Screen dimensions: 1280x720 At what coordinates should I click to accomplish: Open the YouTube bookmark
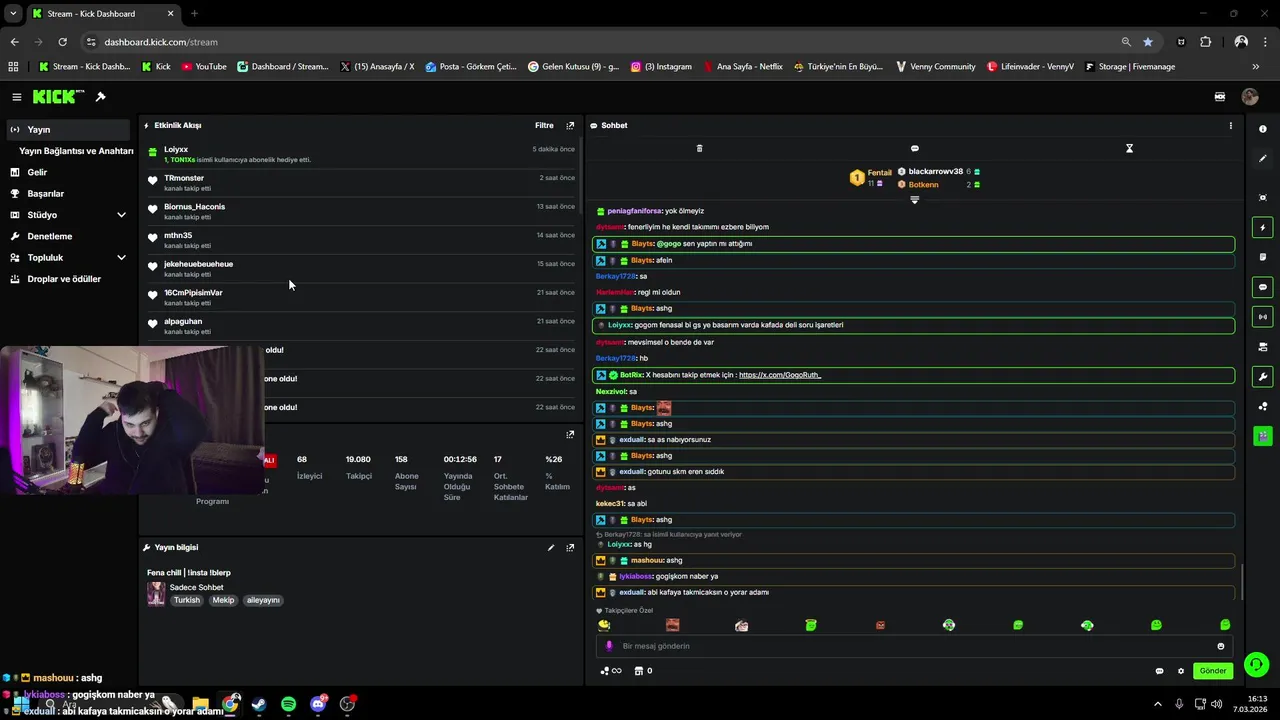[x=203, y=66]
